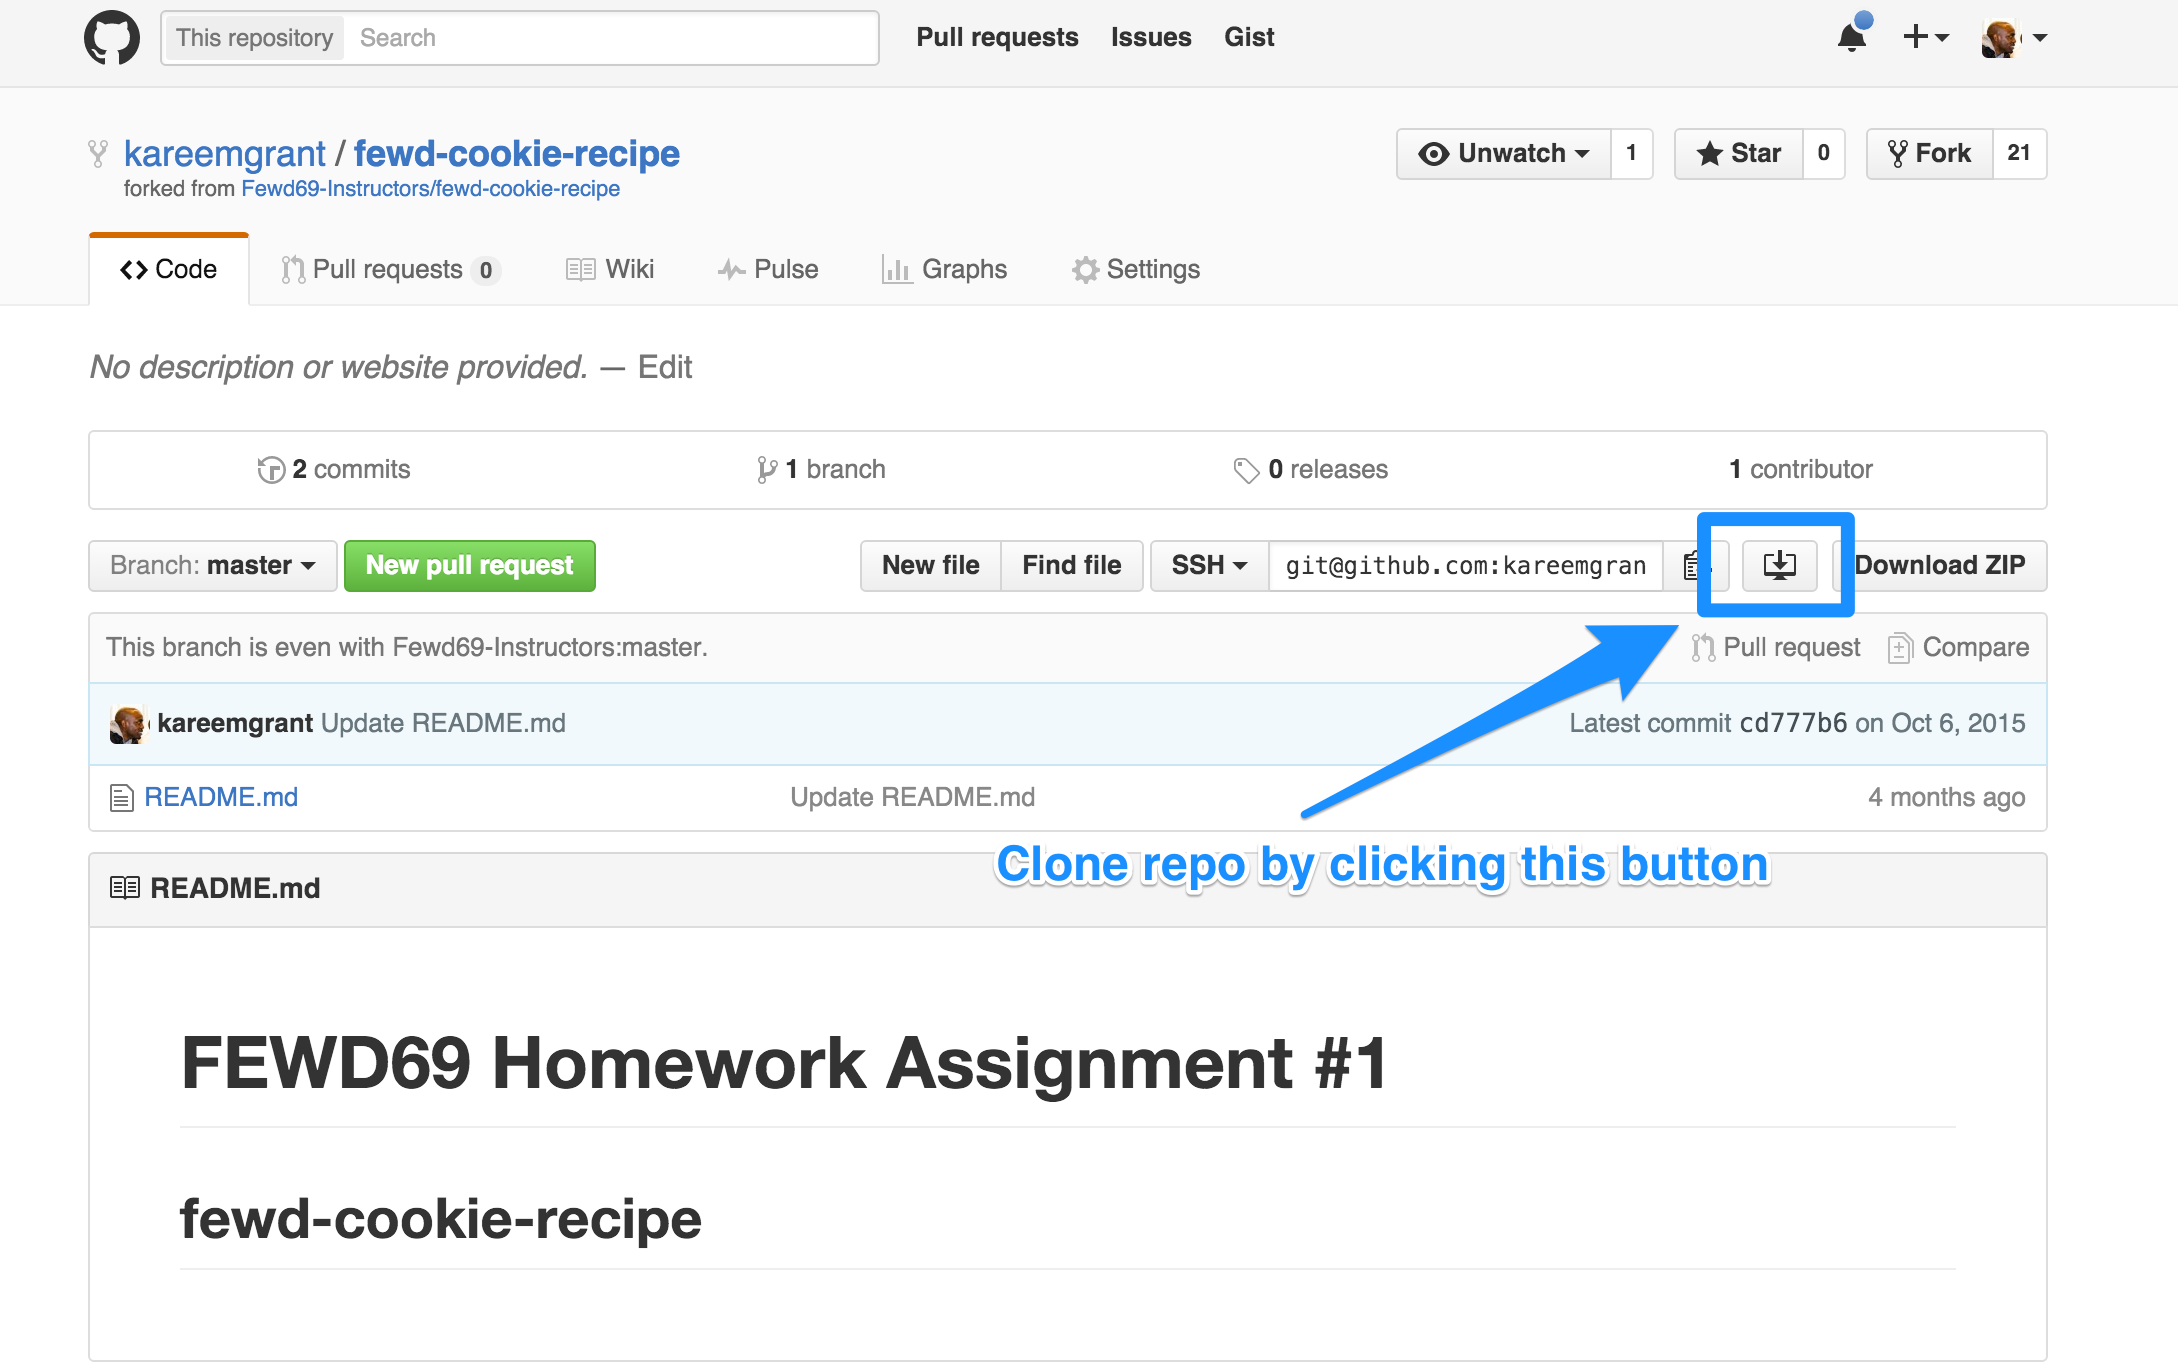Screen dimensions: 2178x1372
Task: Open the releases tag icon
Action: (1246, 470)
